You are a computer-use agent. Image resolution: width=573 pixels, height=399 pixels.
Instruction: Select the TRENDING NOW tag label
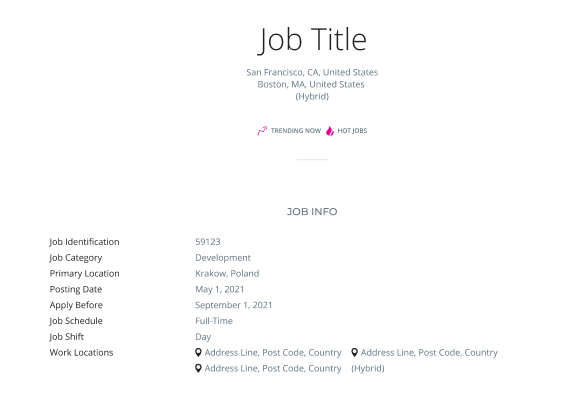(x=296, y=131)
